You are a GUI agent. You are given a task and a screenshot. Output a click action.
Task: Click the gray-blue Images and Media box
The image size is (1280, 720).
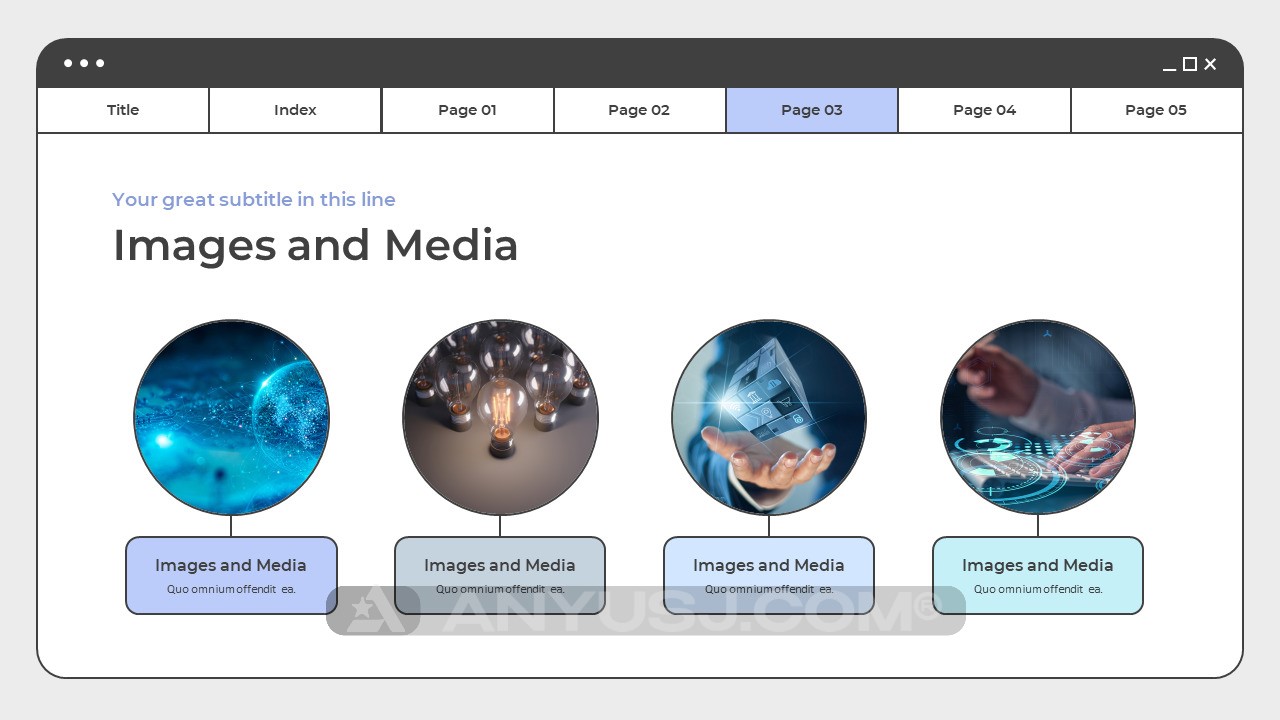tap(500, 575)
